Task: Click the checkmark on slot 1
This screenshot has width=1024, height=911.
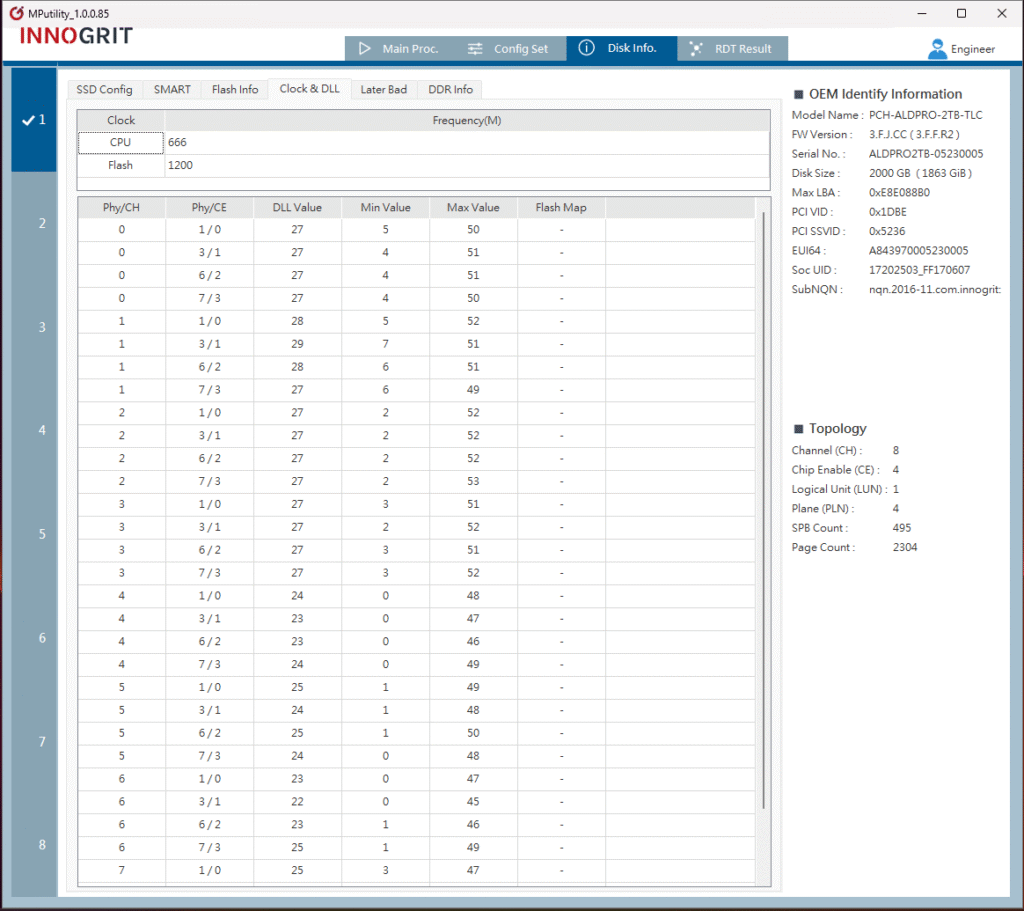Action: point(27,120)
